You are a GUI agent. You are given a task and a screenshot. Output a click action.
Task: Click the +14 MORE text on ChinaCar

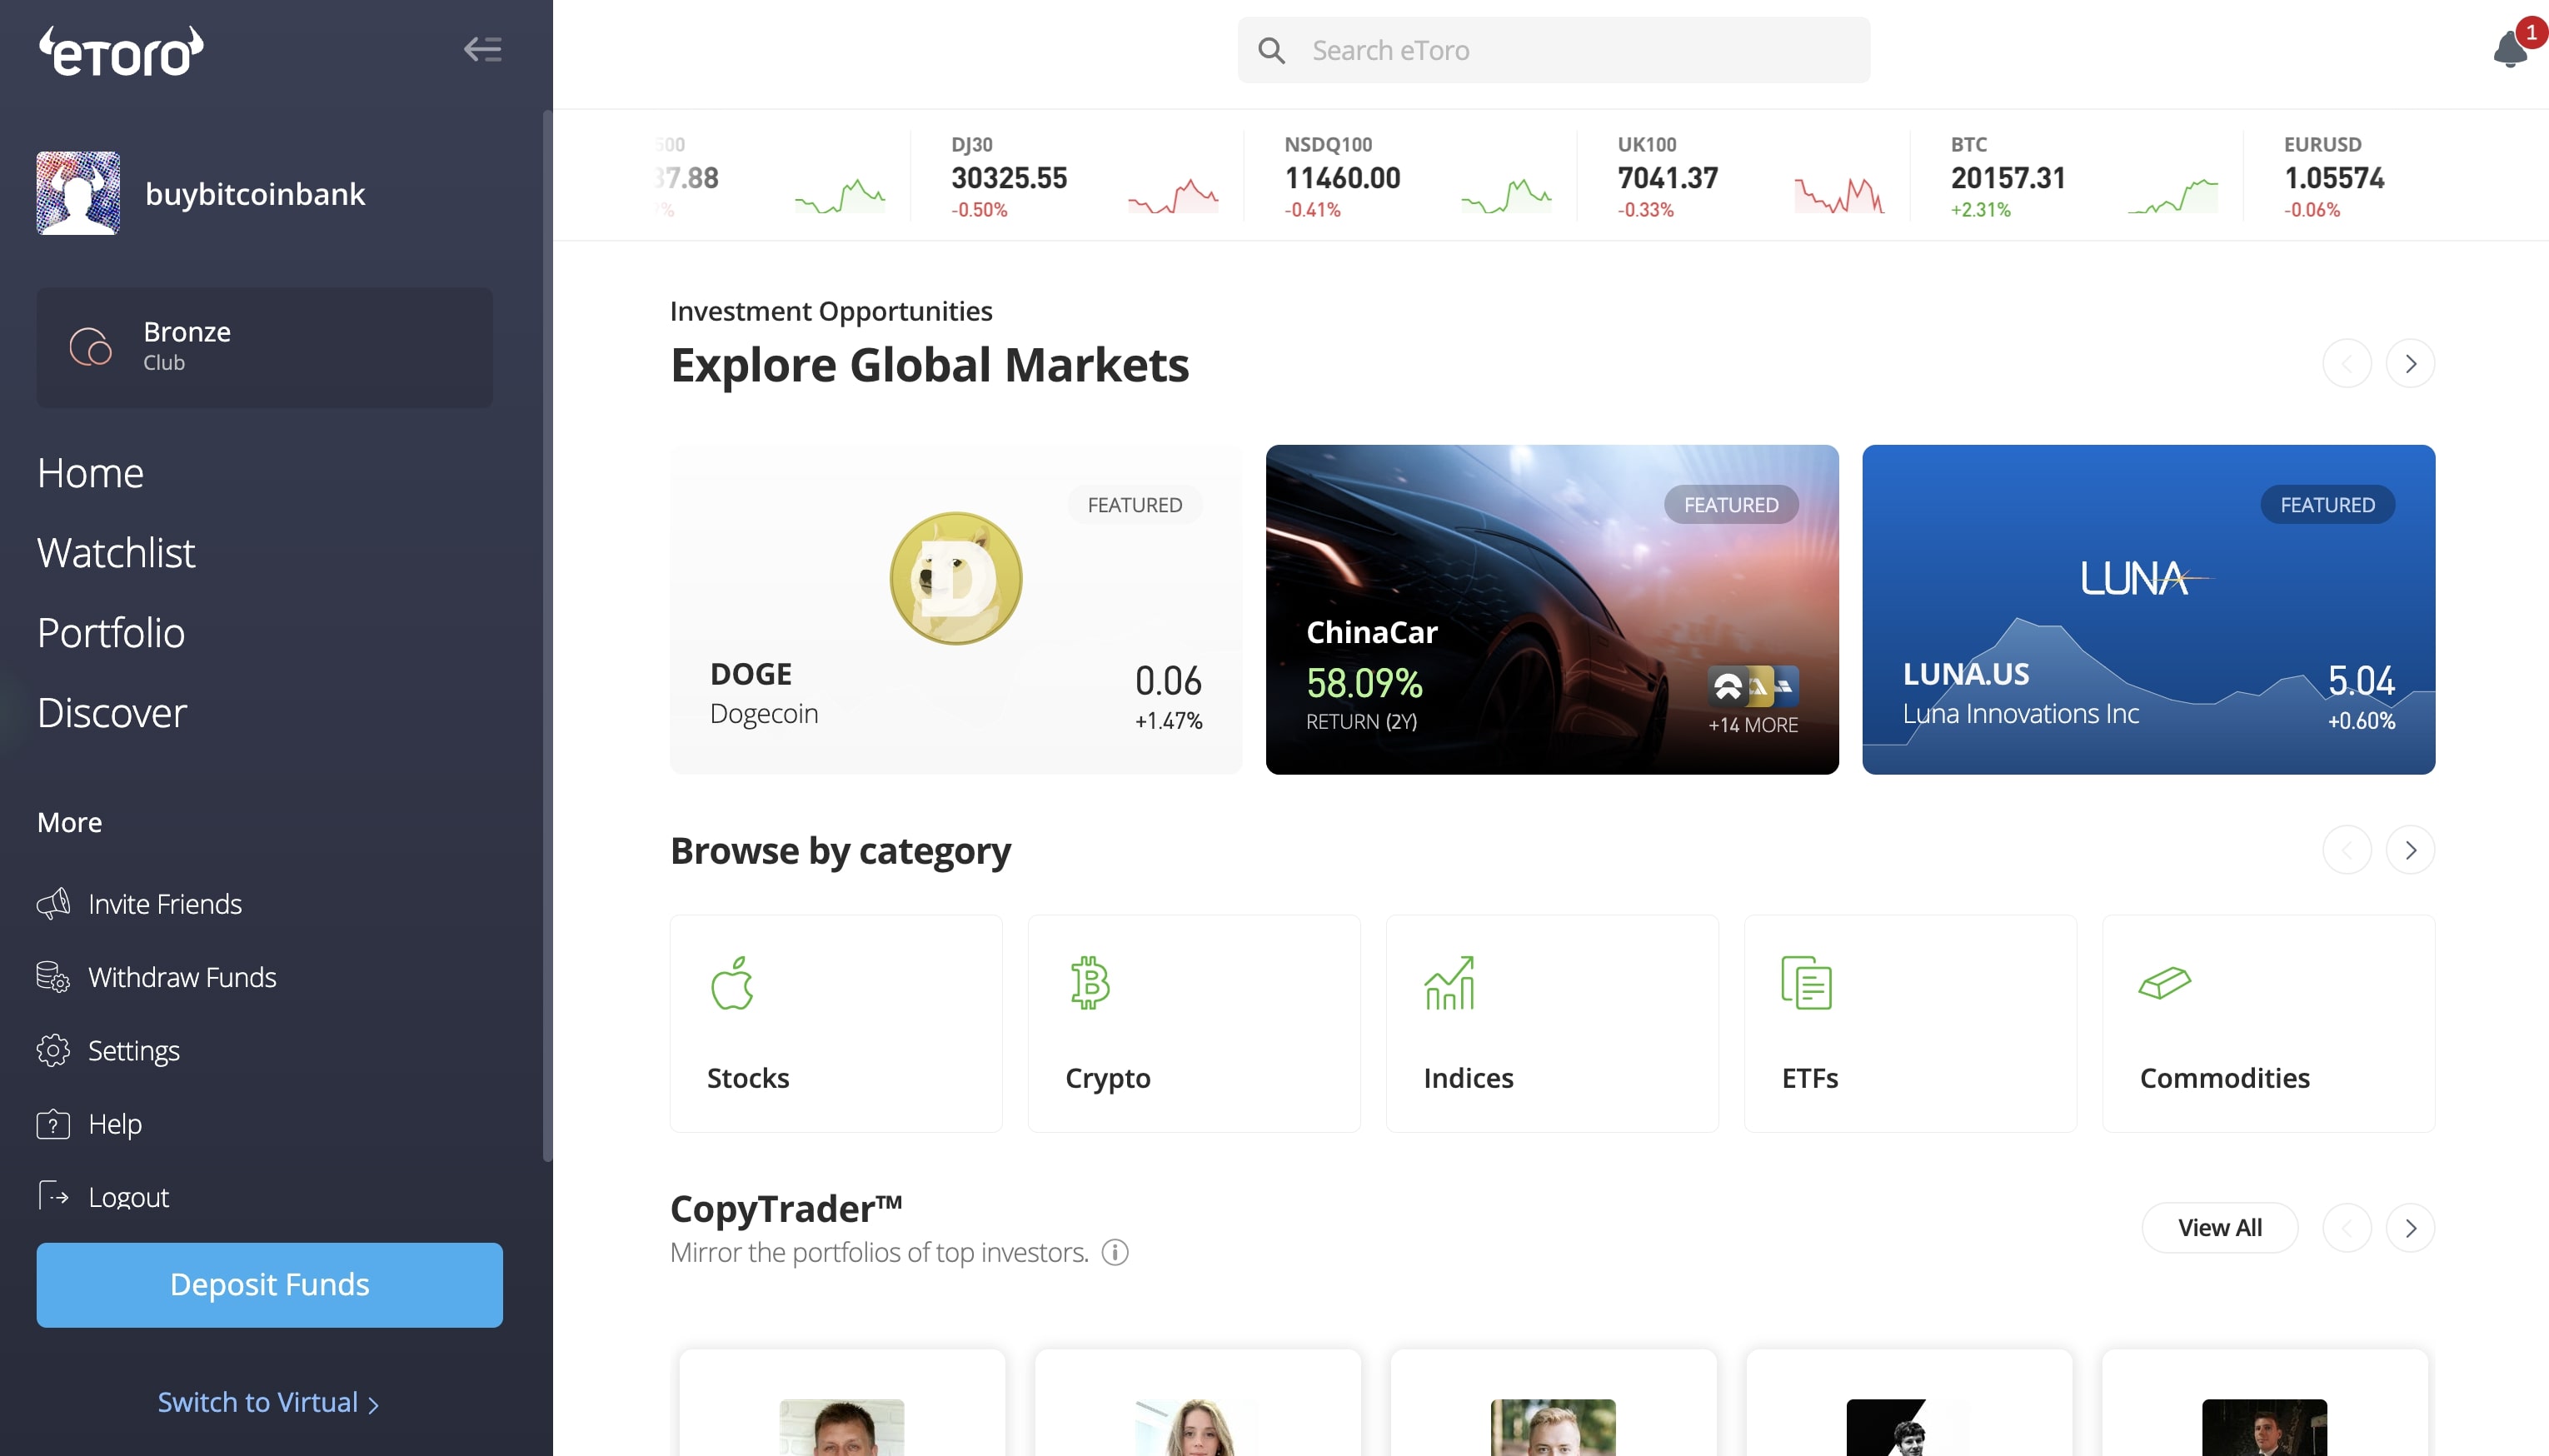[x=1753, y=725]
